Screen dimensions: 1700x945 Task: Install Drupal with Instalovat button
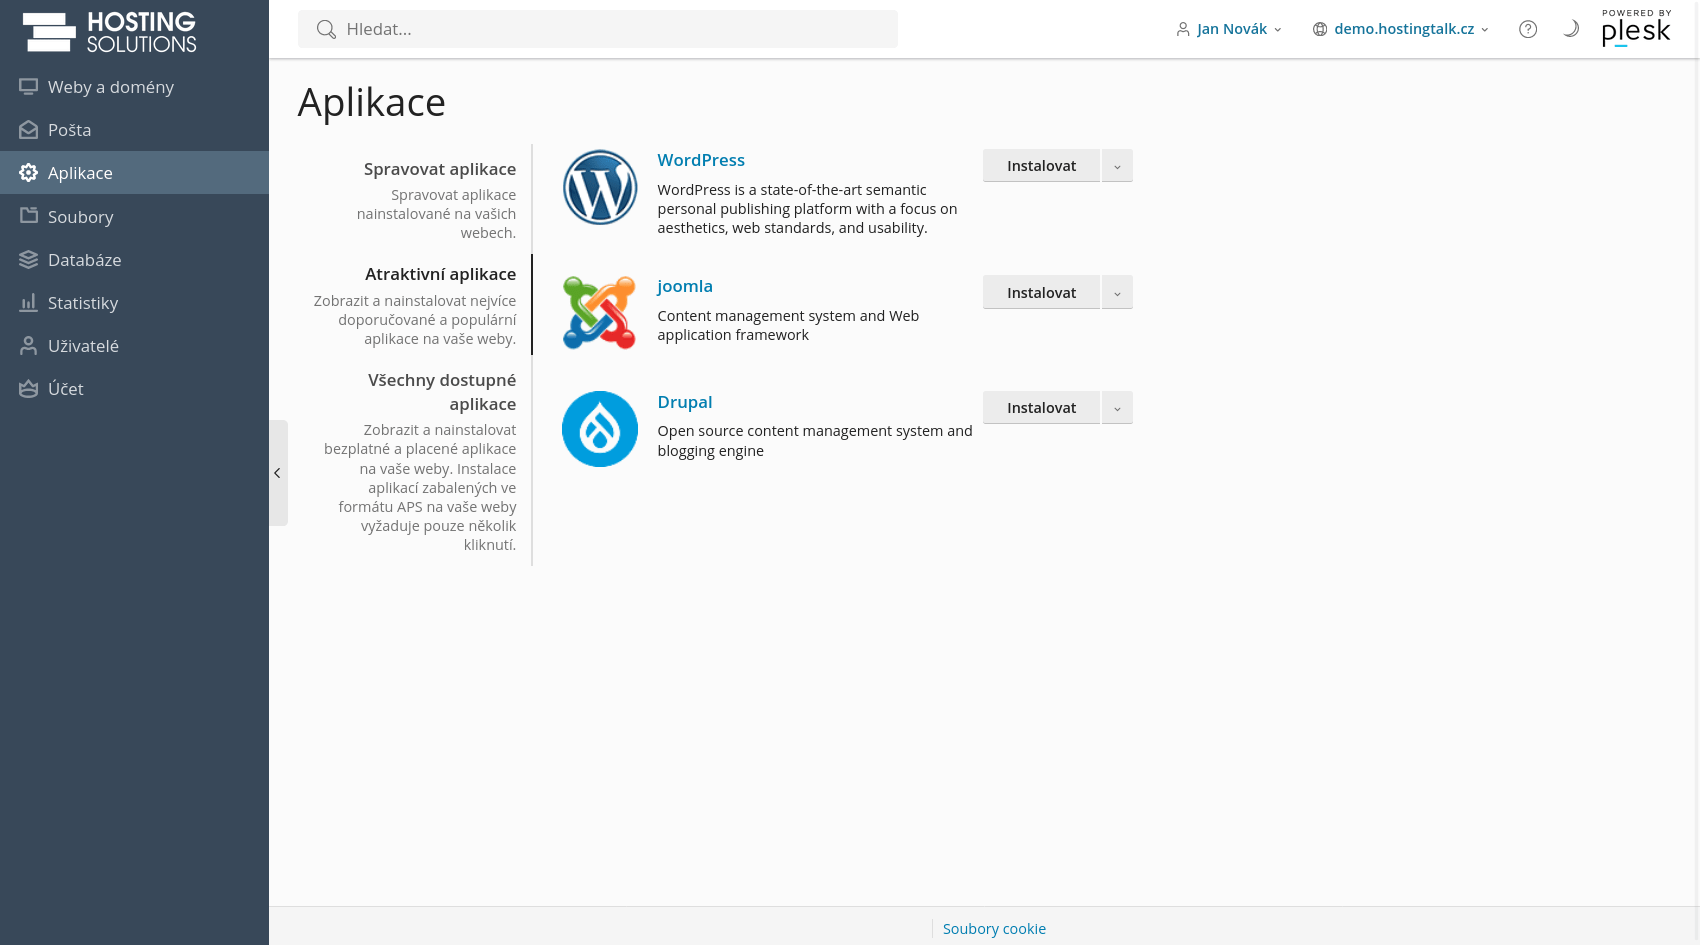[1041, 408]
